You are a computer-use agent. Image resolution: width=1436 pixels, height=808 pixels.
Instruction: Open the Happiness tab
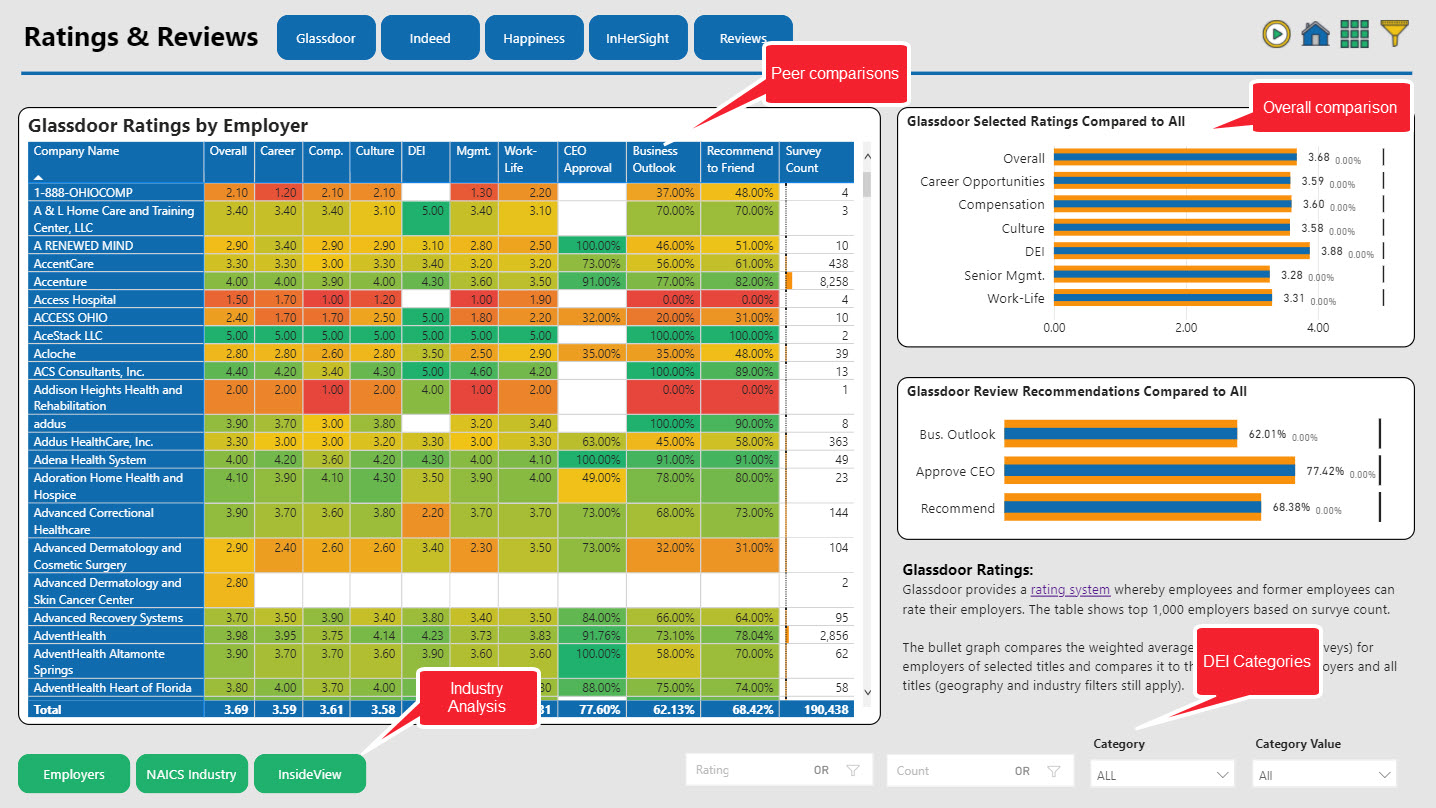pos(534,37)
